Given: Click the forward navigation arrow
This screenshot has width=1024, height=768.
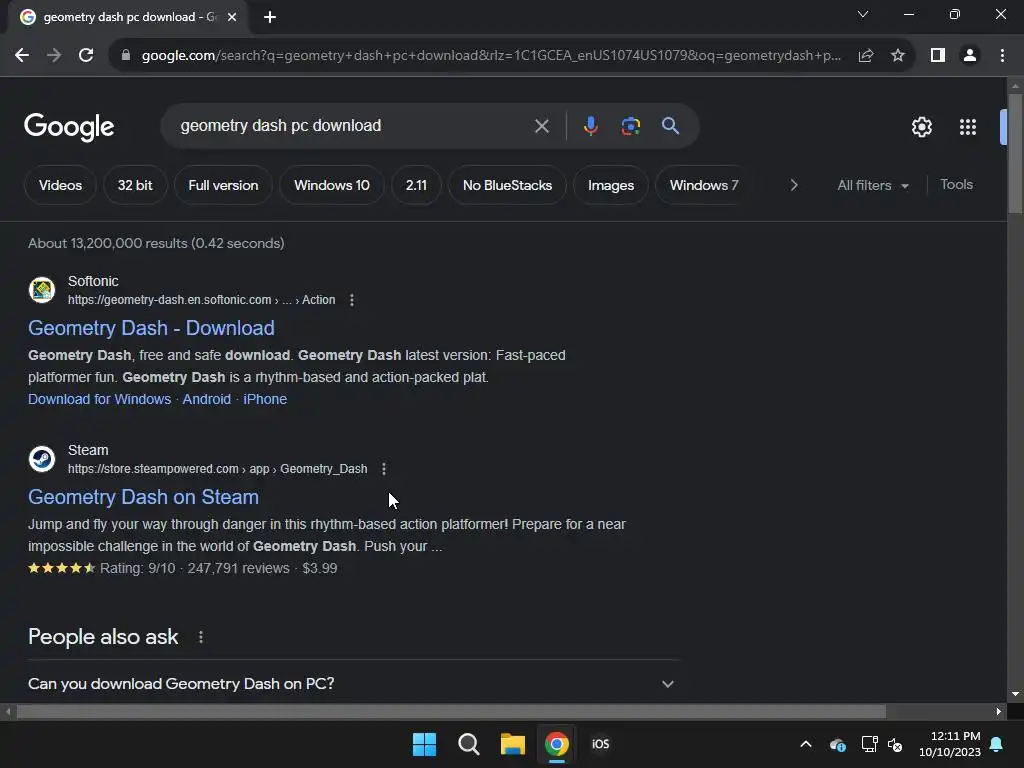Looking at the screenshot, I should (54, 56).
